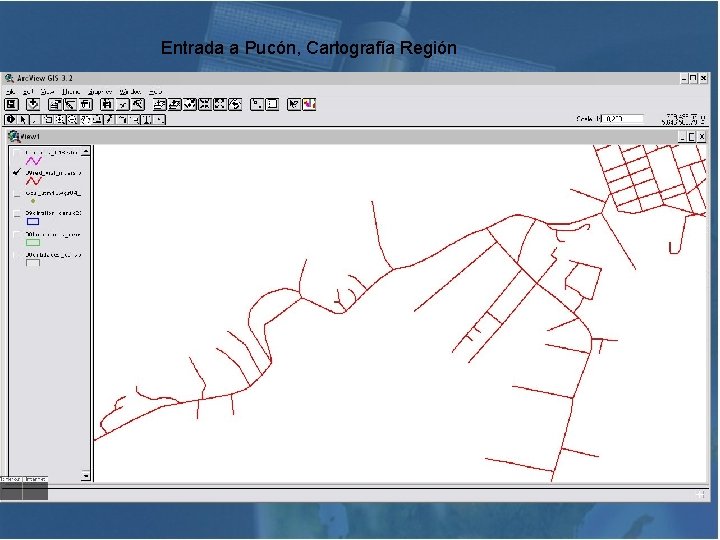Click the Save Project floppy disk icon
Screen dimensions: 720x540
(x=11, y=105)
